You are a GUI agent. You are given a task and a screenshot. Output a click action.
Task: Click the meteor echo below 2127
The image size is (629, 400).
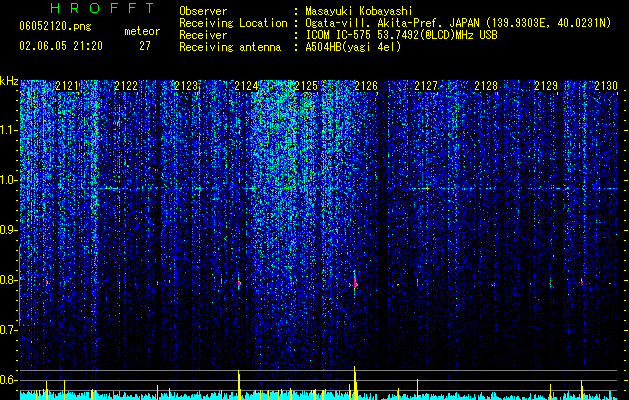pyautogui.click(x=418, y=283)
